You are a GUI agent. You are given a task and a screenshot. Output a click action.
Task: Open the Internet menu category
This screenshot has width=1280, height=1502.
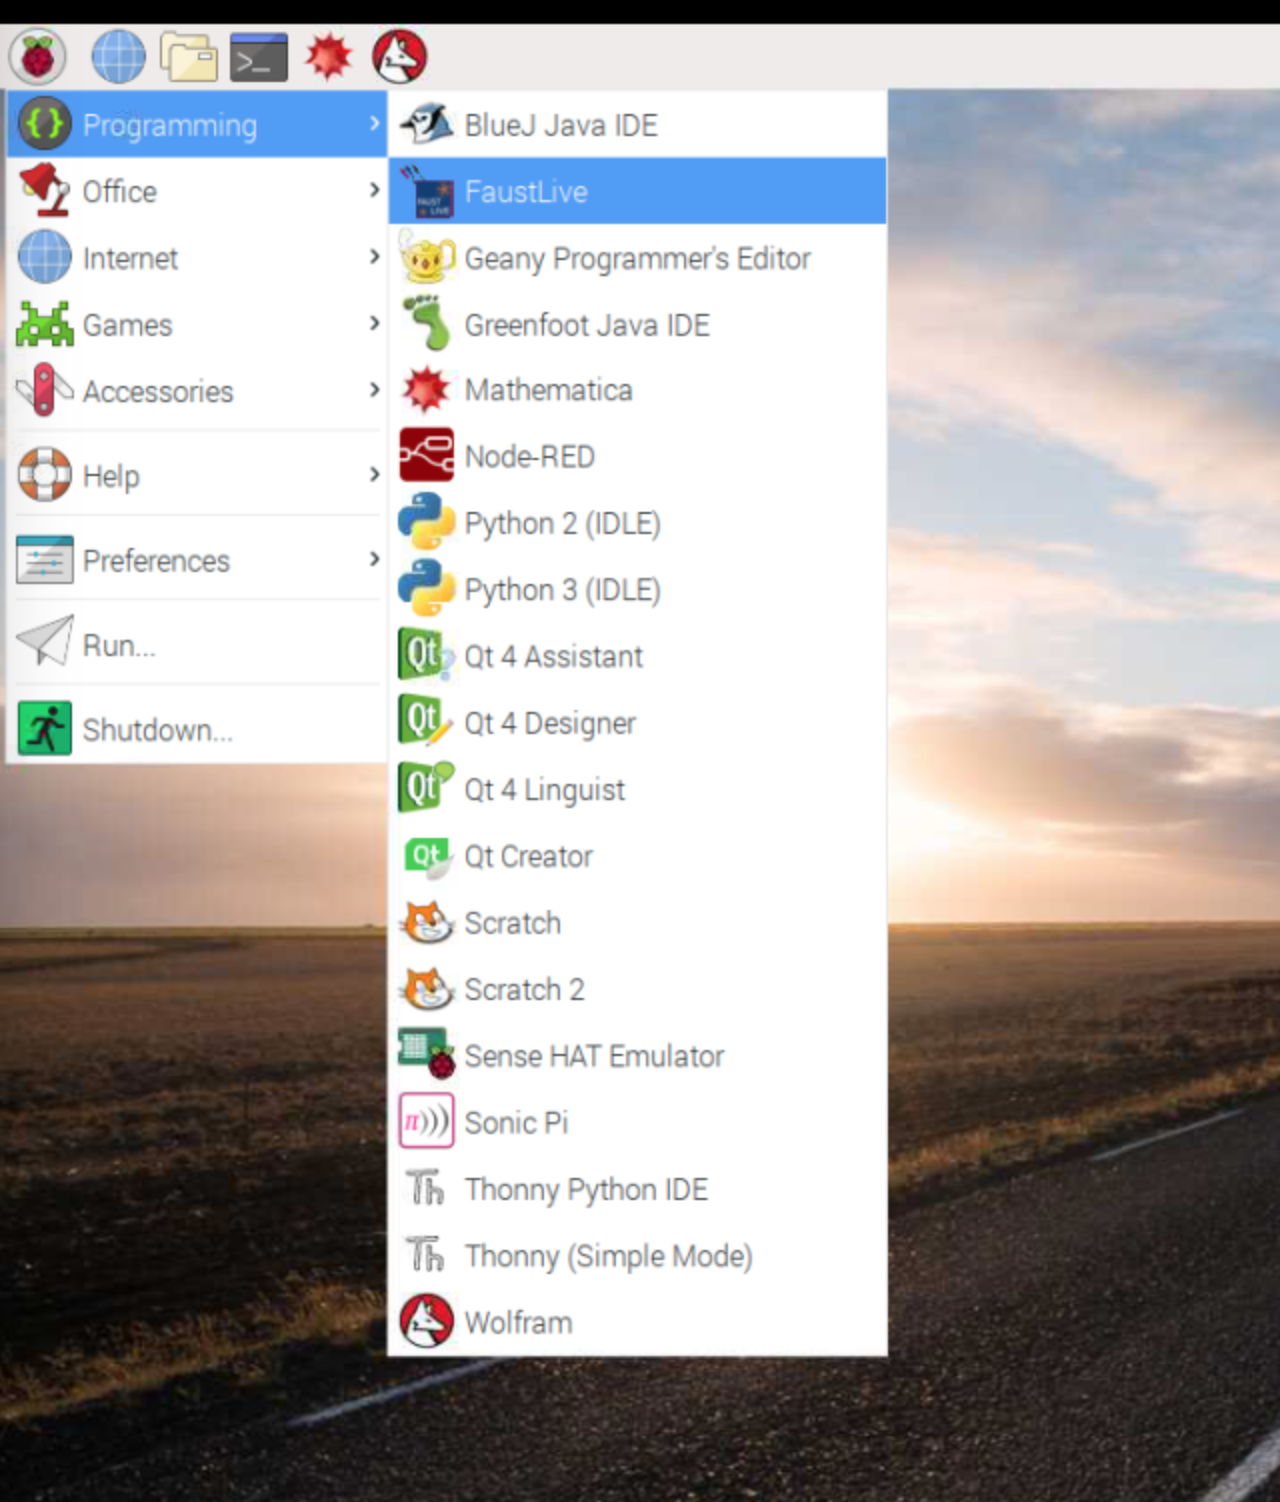[197, 258]
